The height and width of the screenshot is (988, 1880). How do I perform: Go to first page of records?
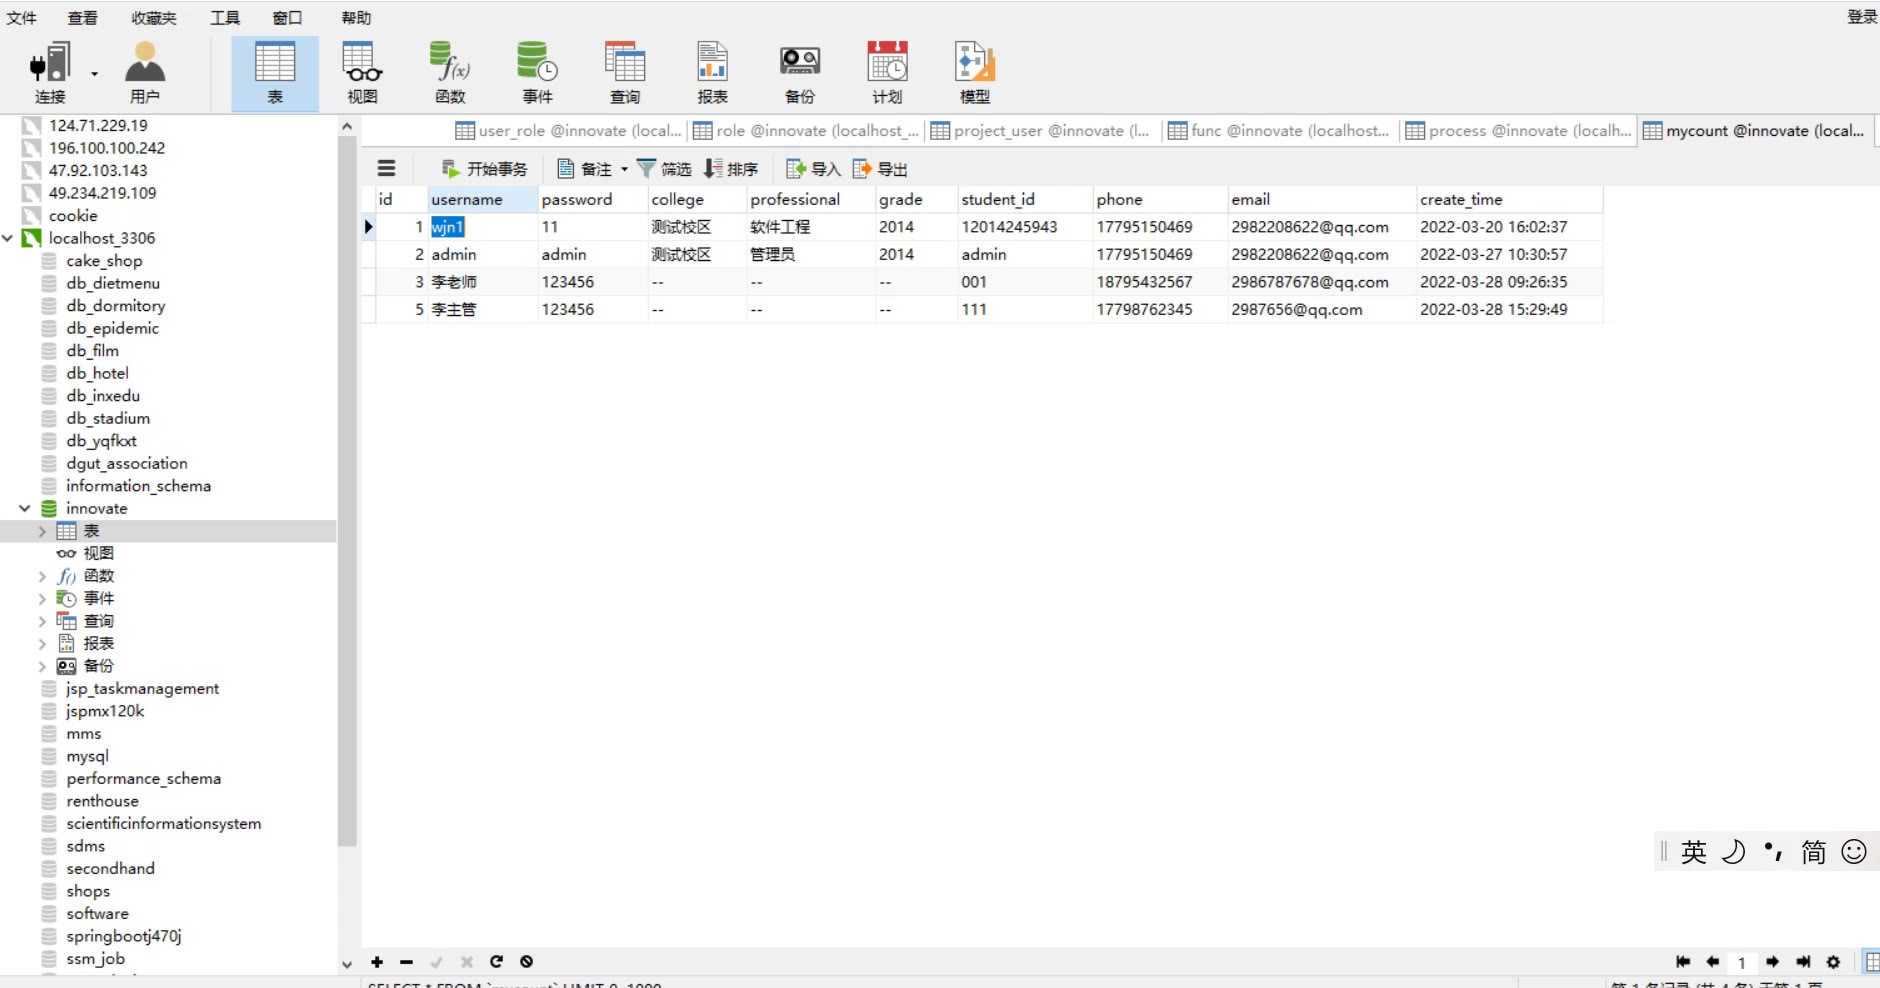[x=1683, y=962]
